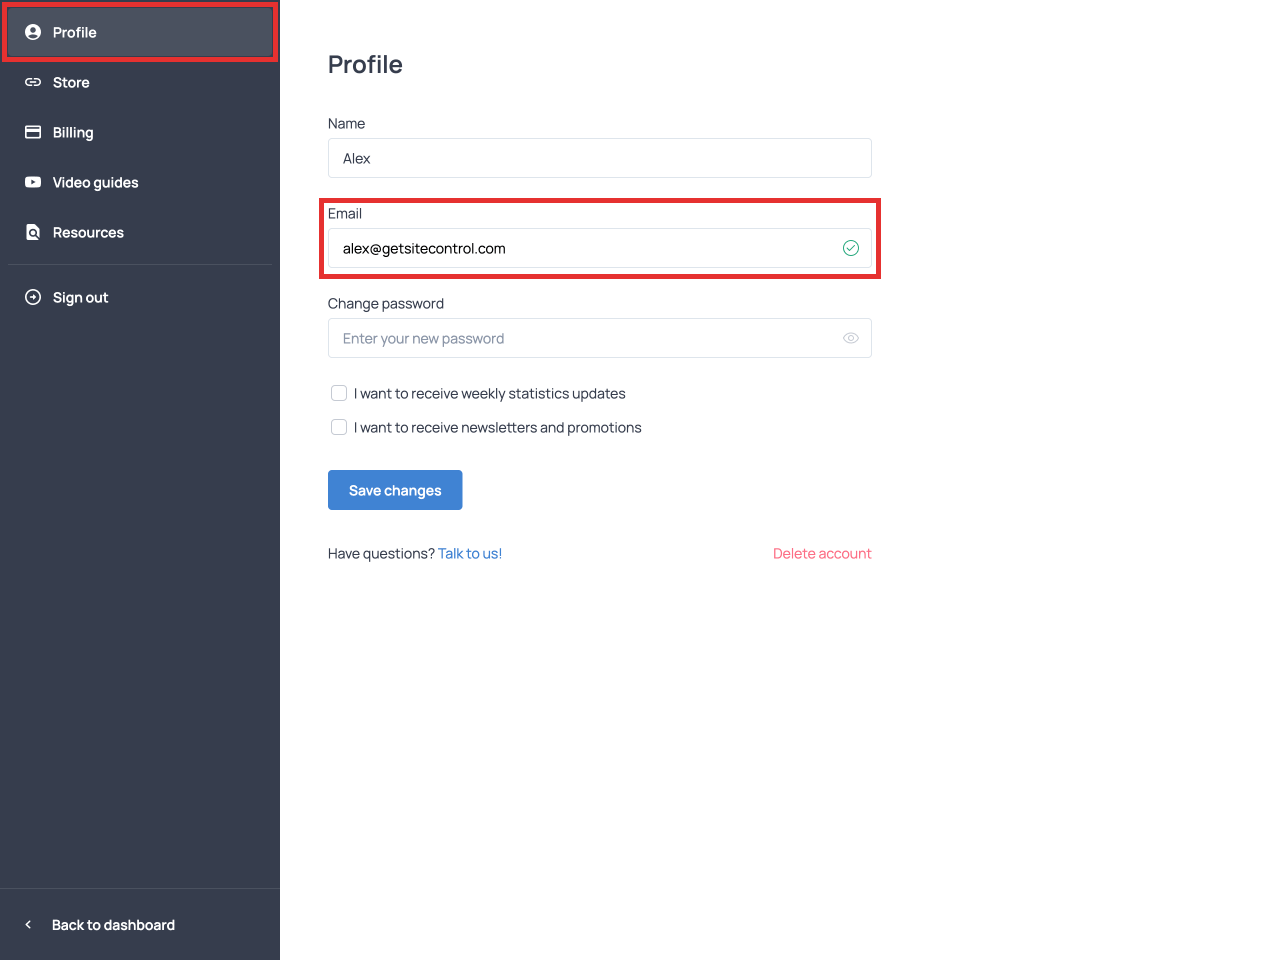The image size is (1280, 960).
Task: Click the Profile user icon in sidebar
Action: (33, 32)
